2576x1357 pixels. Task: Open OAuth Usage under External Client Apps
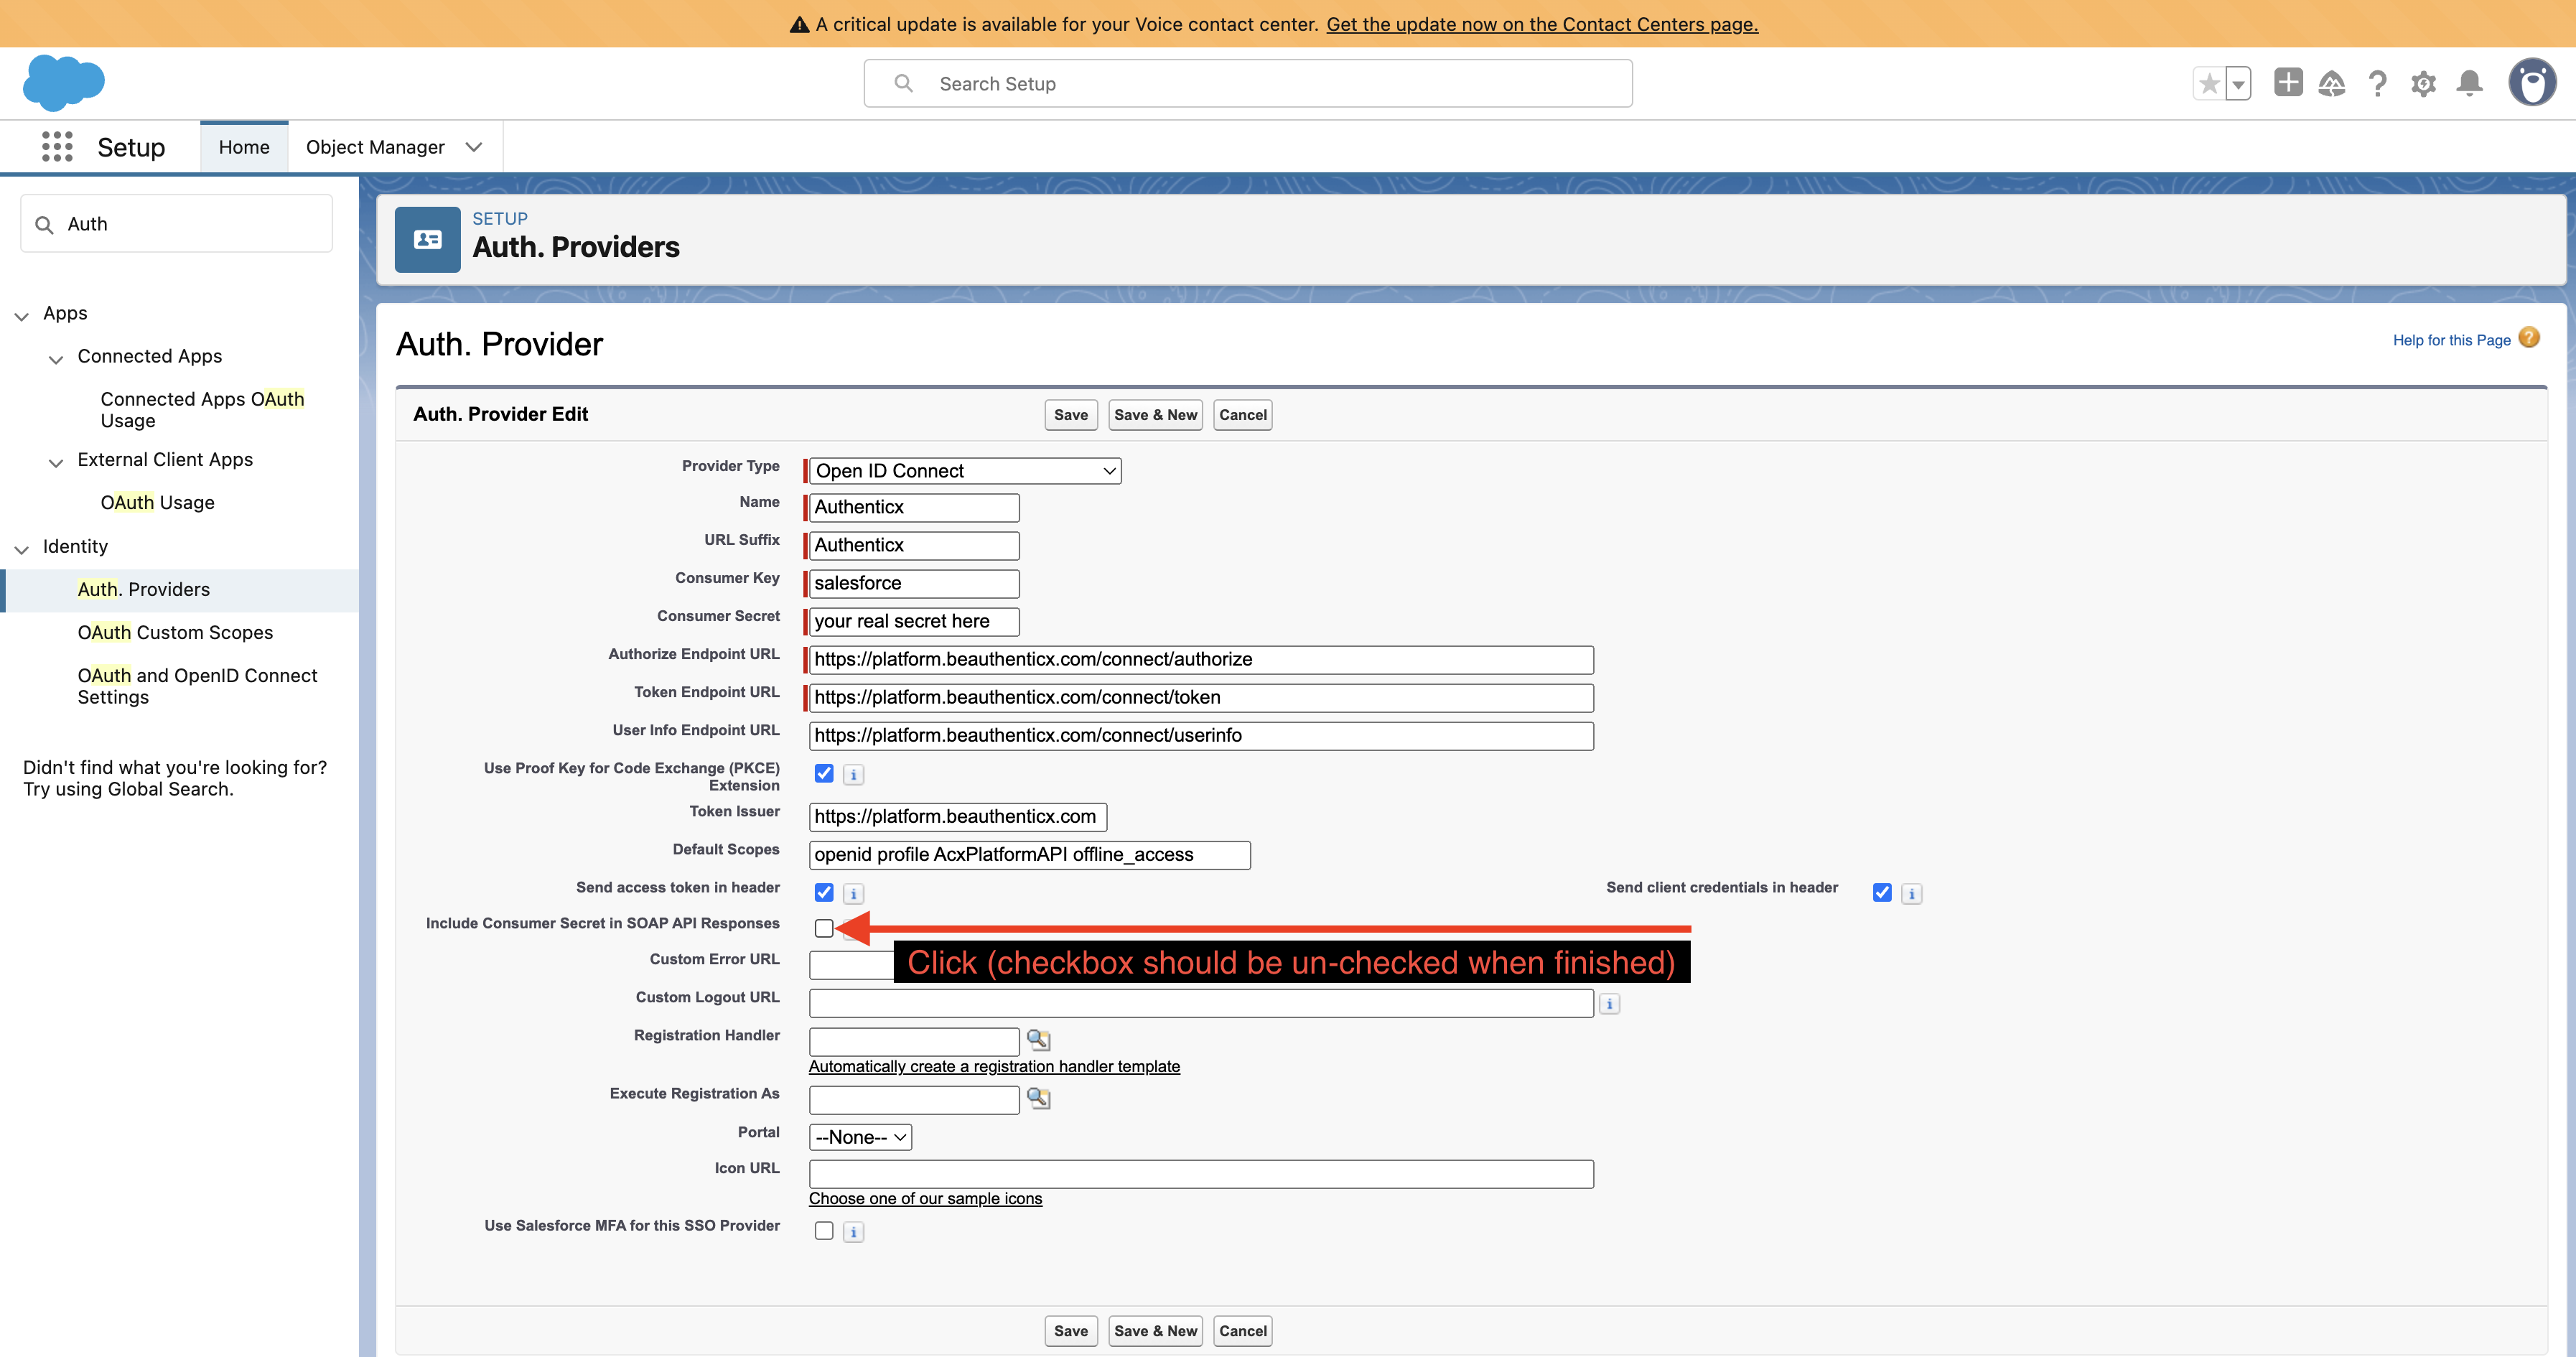coord(157,503)
